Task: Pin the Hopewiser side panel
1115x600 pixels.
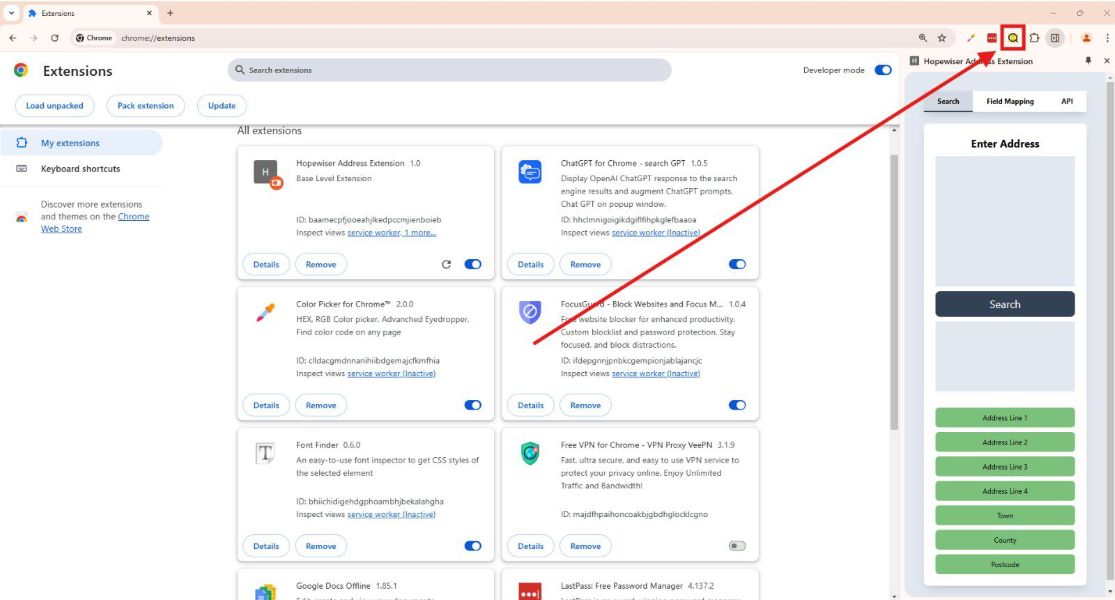Action: pos(1089,61)
